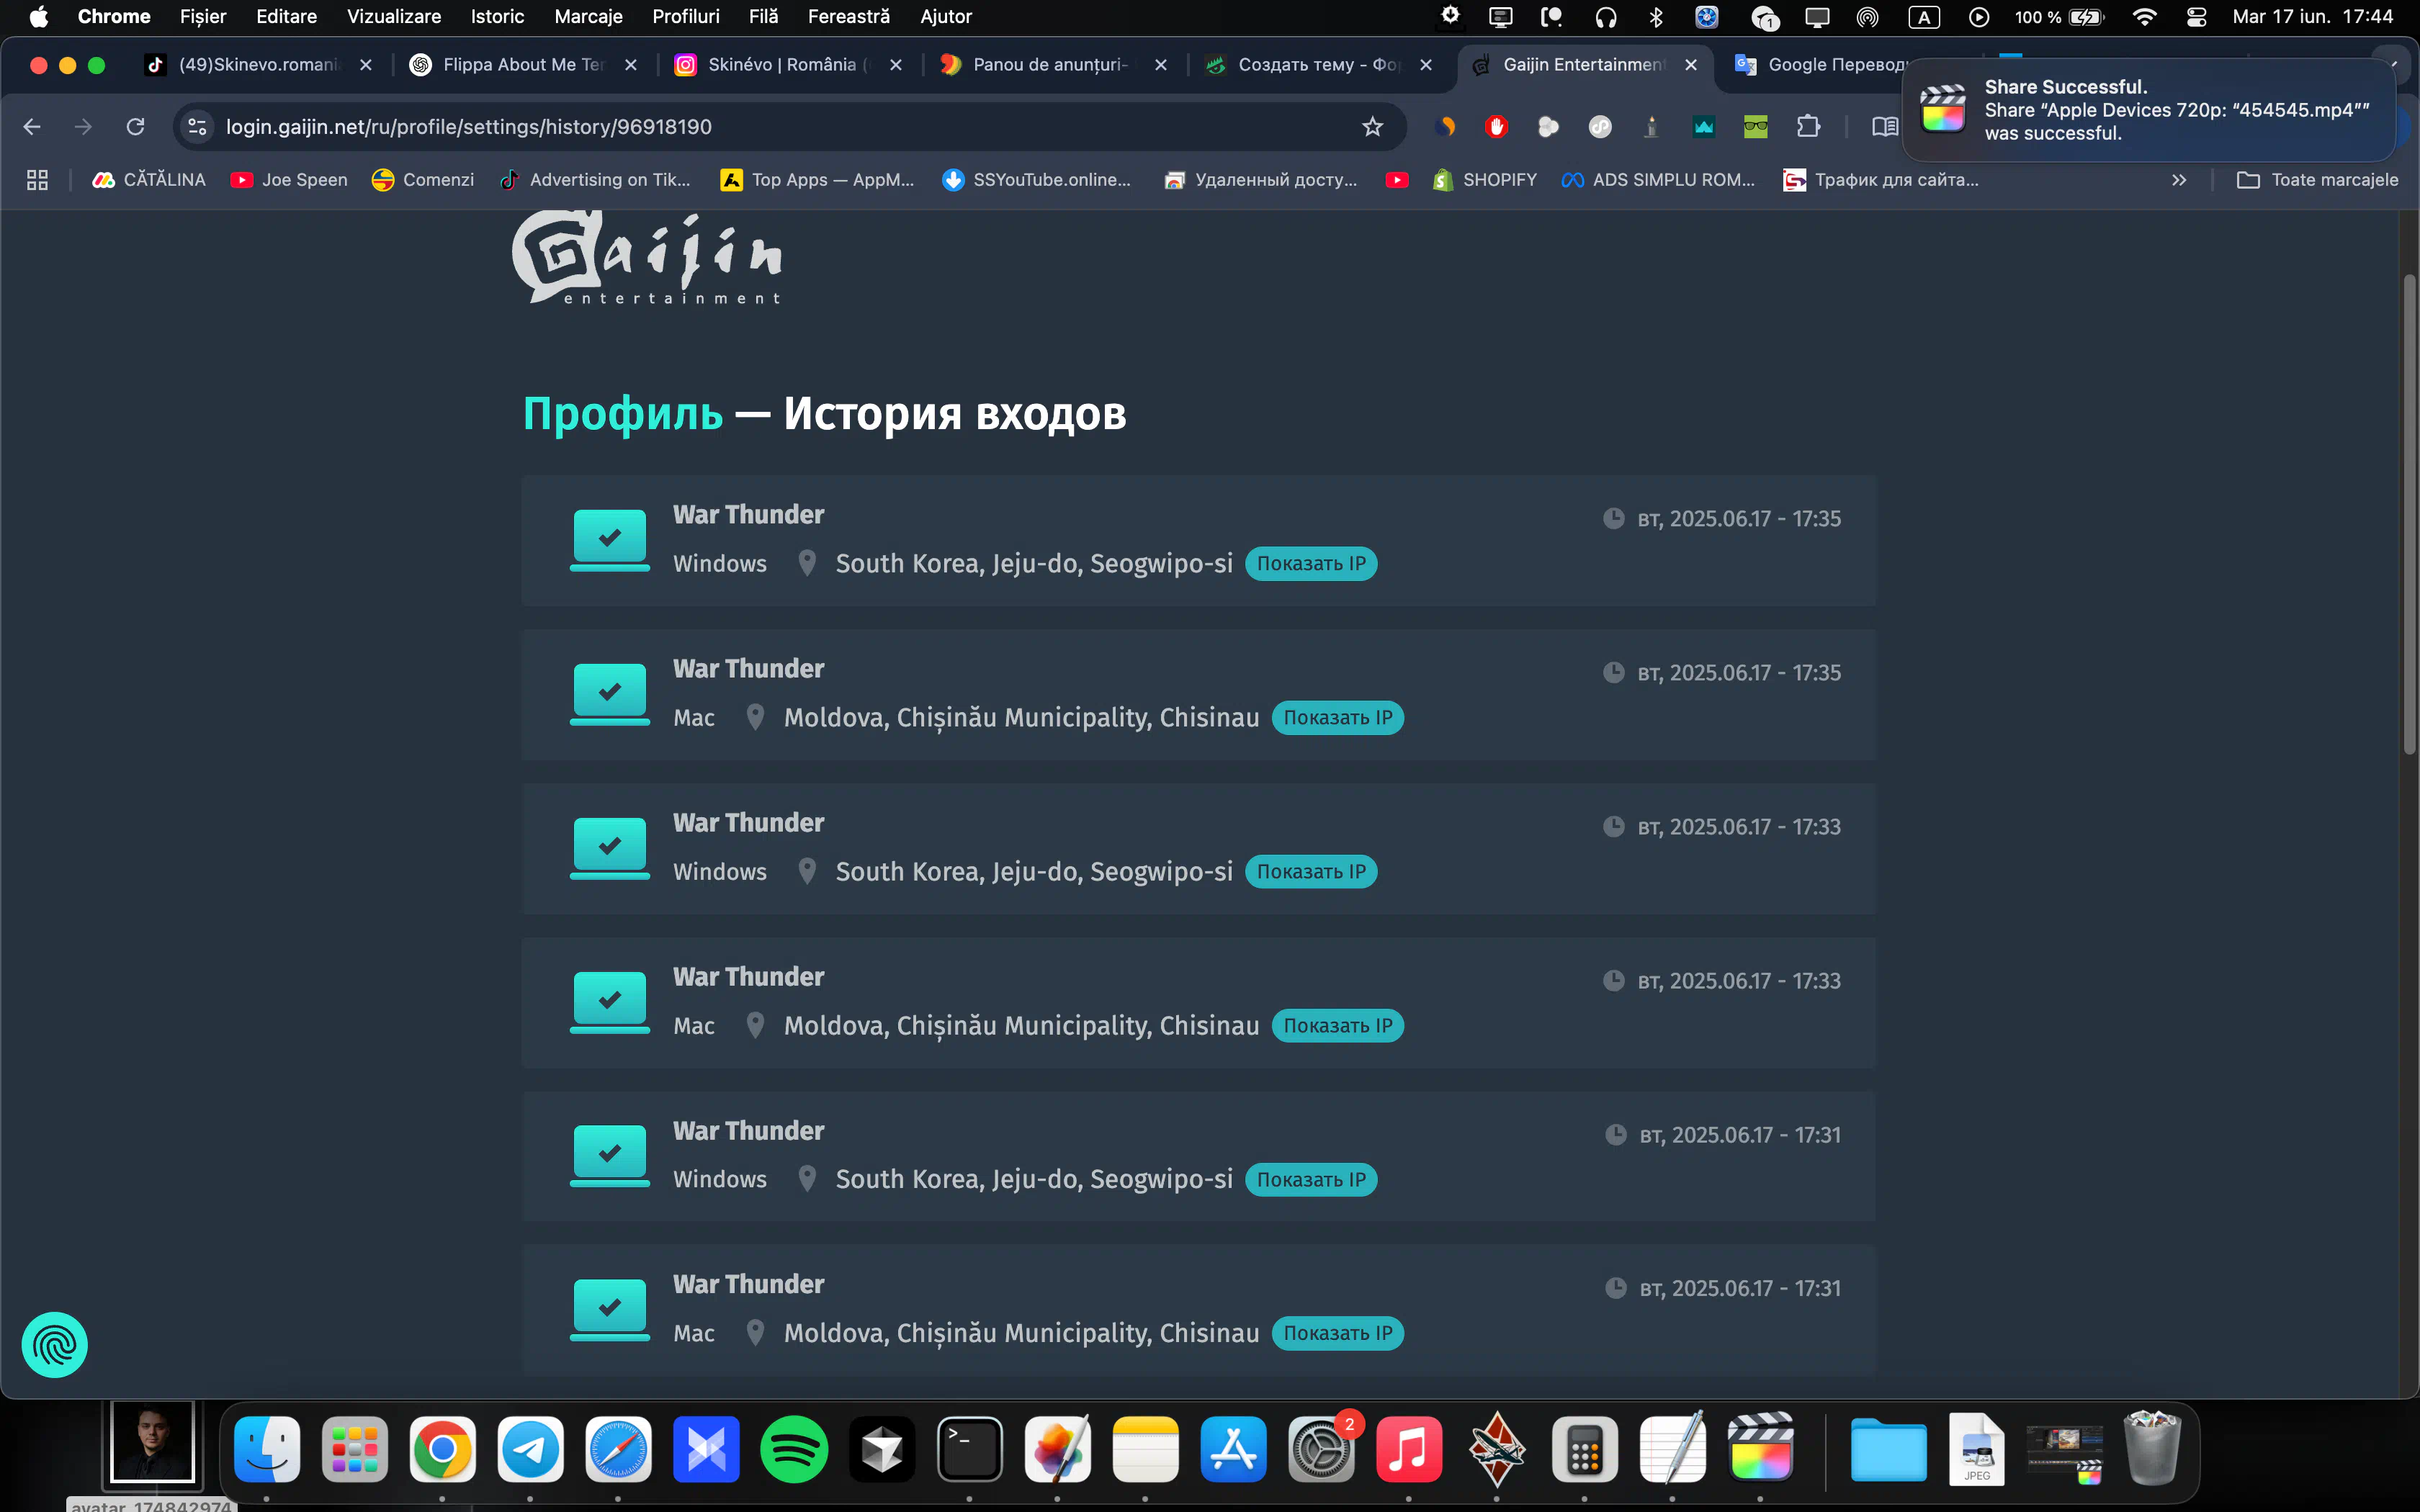Close the Gaijin Entertainment tab
Viewport: 2420px width, 1512px height.
coord(1691,65)
